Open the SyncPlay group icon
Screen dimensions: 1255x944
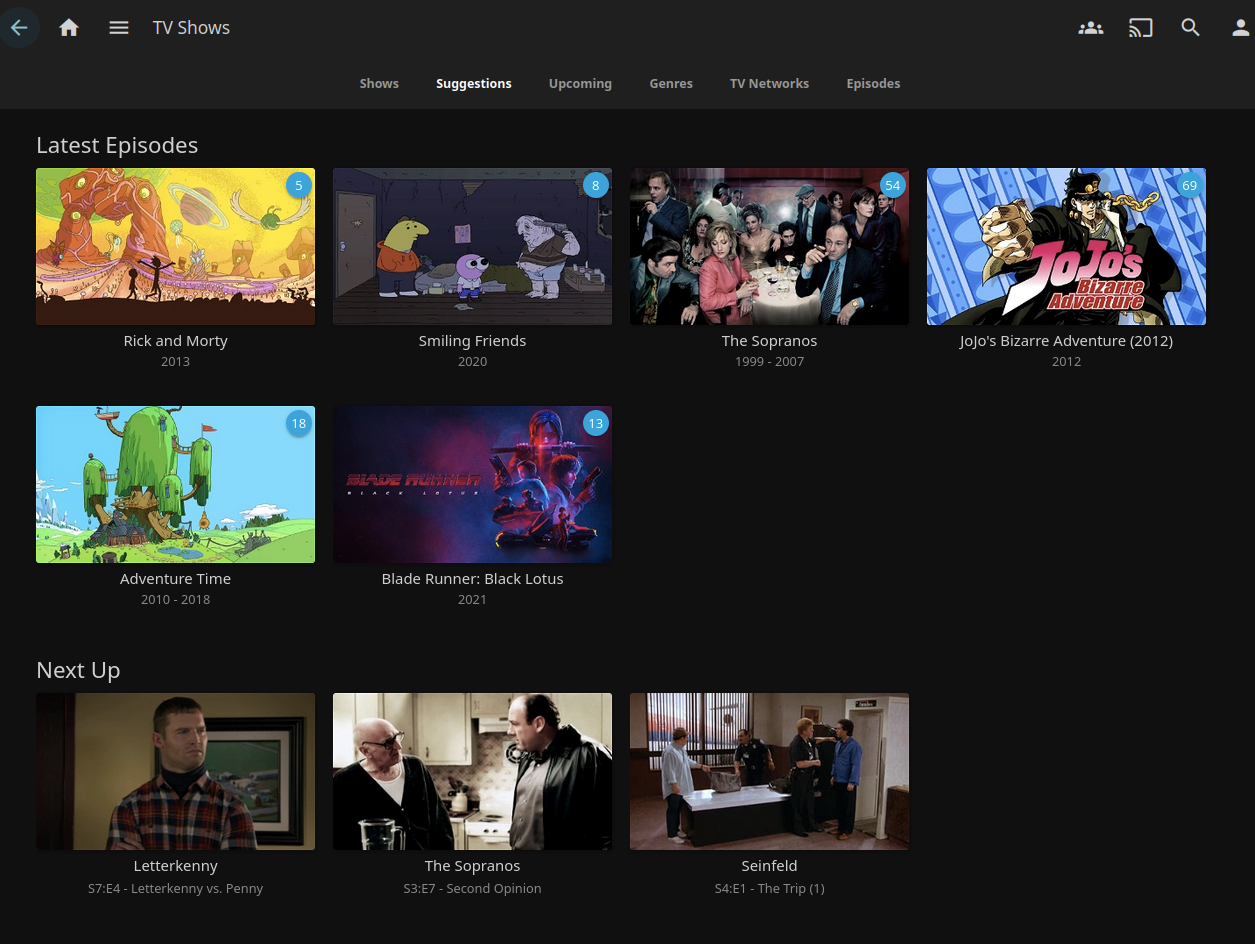(1090, 28)
